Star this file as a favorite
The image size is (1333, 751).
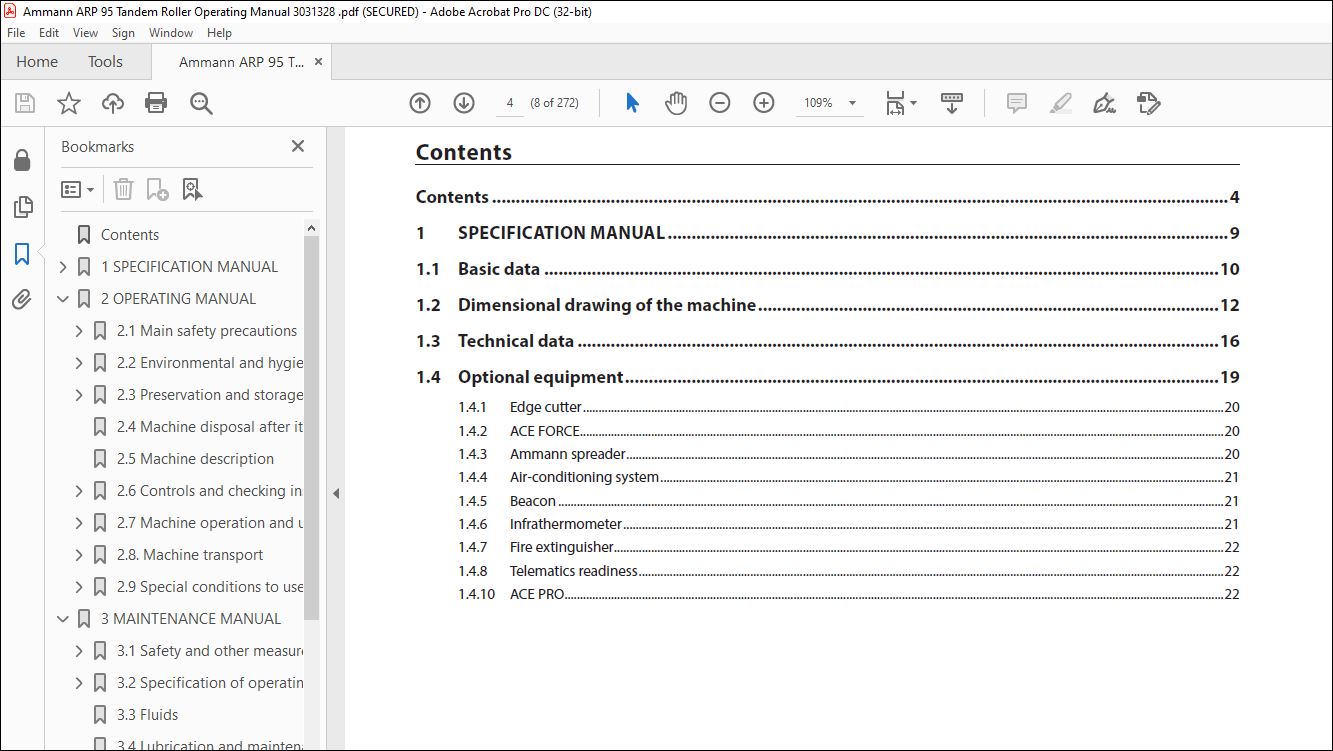click(x=68, y=103)
